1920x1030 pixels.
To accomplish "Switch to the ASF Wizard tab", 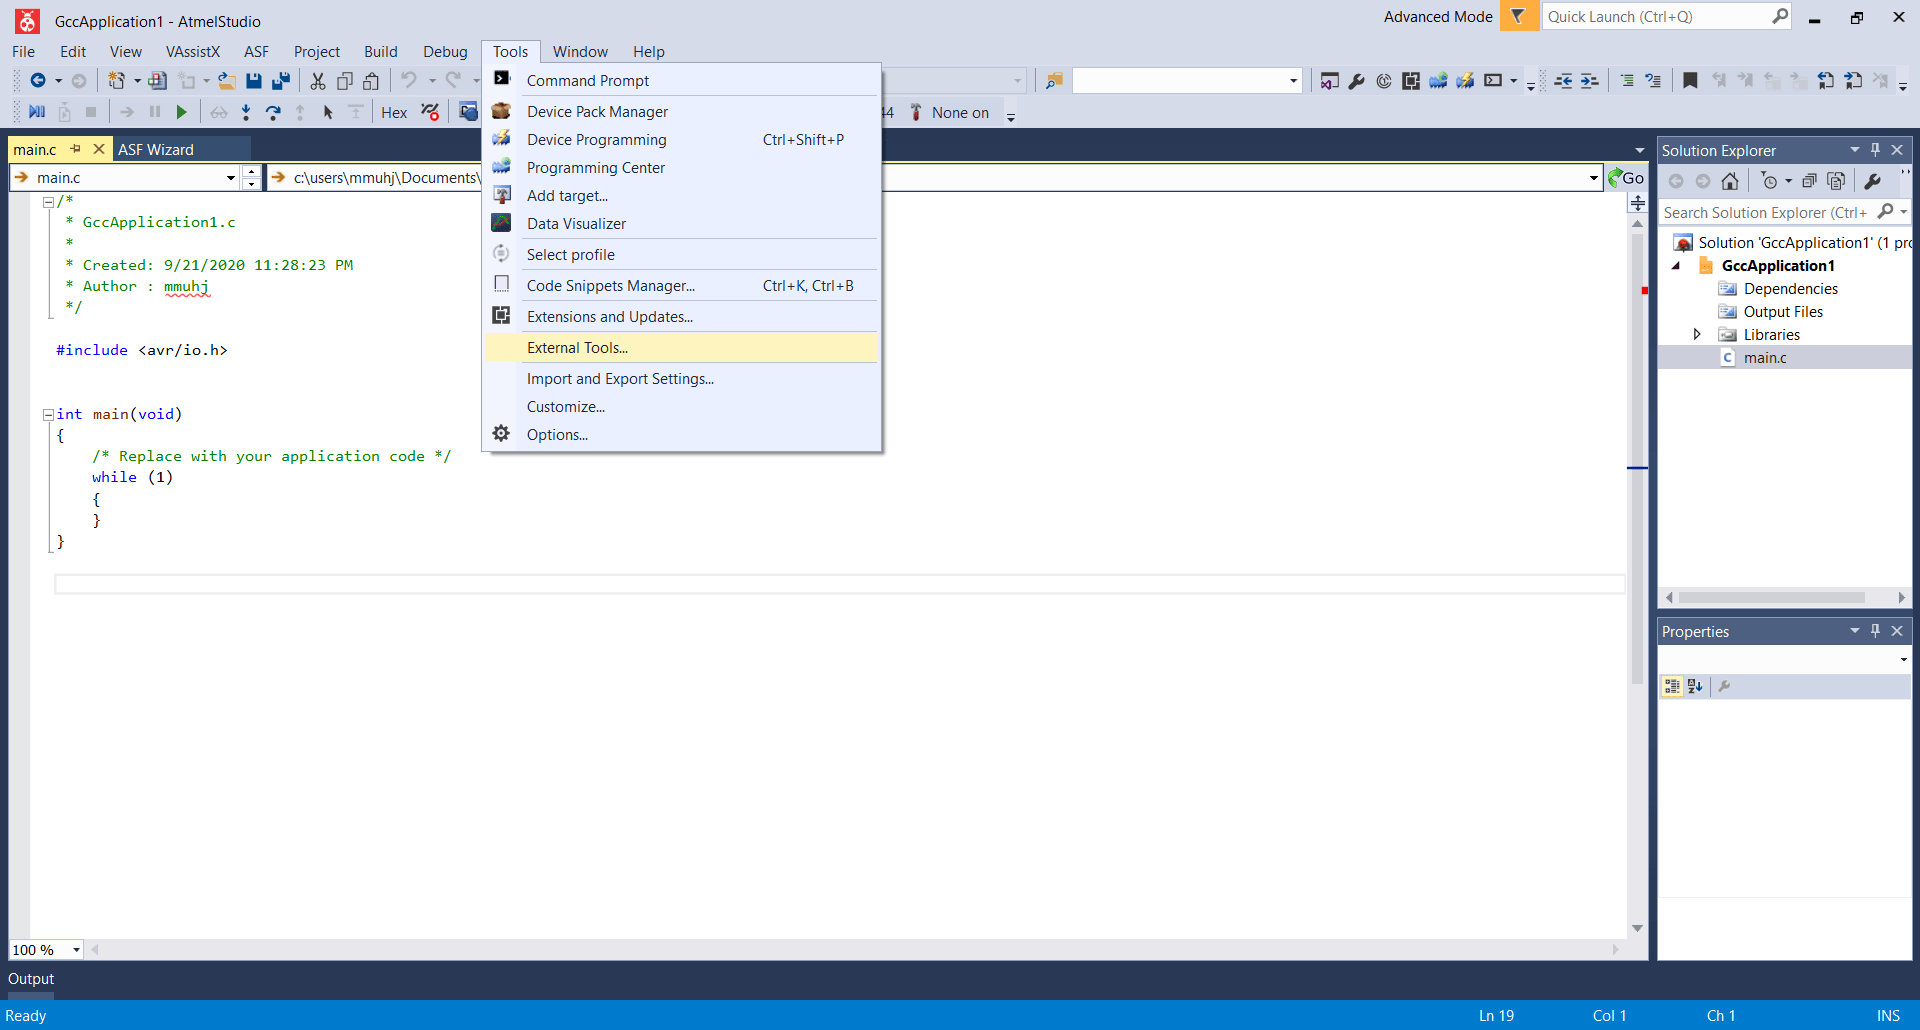I will coord(156,150).
